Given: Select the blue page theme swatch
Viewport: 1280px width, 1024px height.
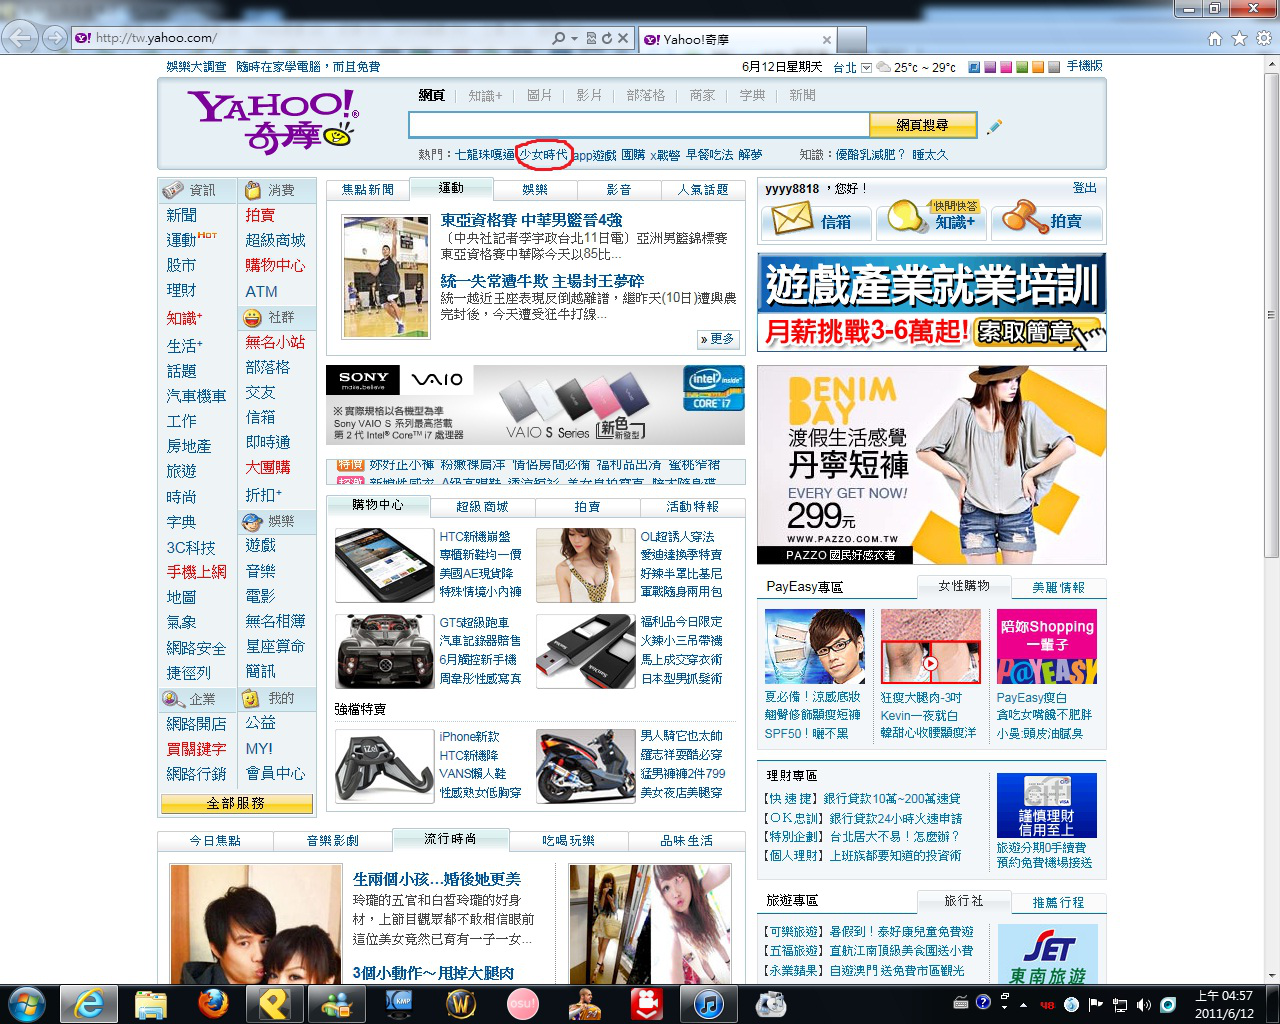Looking at the screenshot, I should (x=974, y=67).
